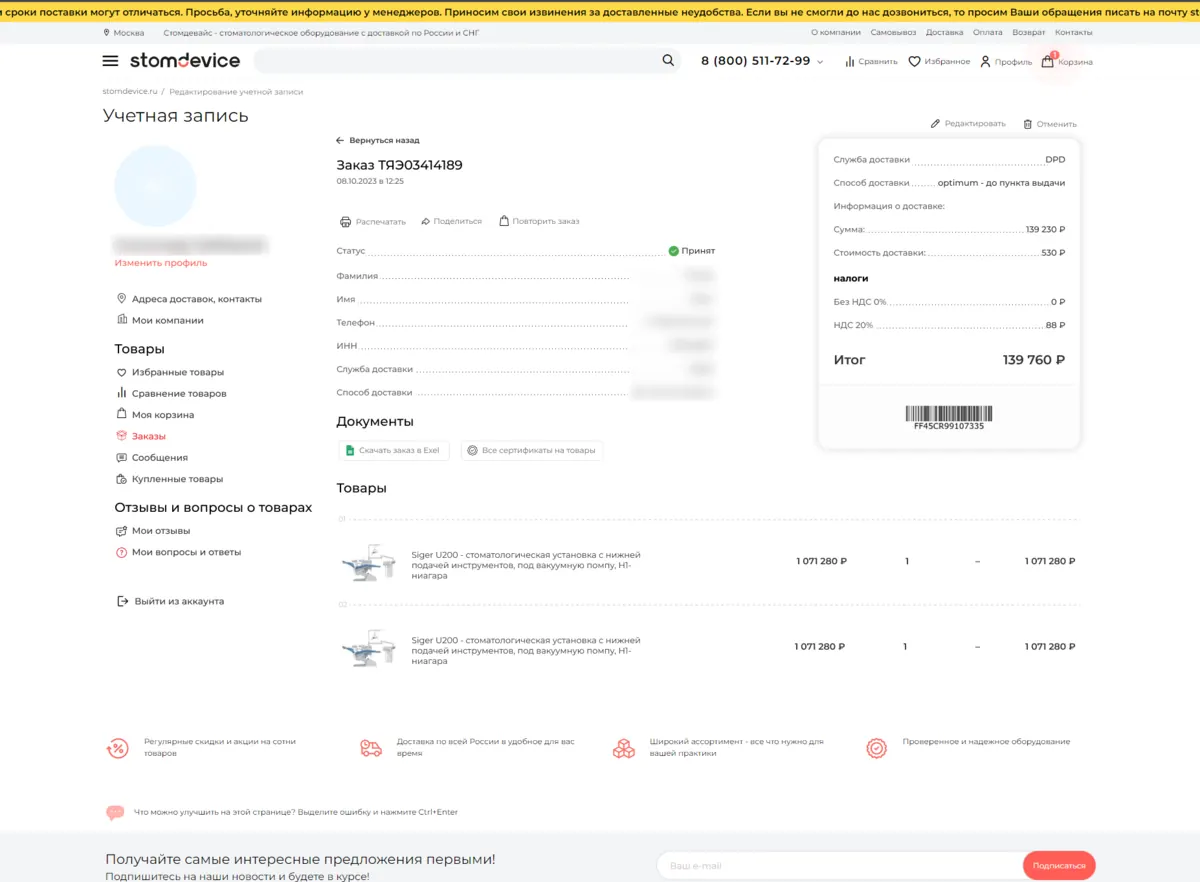Click the Профиль person icon
Image resolution: width=1200 pixels, height=882 pixels.
985,62
